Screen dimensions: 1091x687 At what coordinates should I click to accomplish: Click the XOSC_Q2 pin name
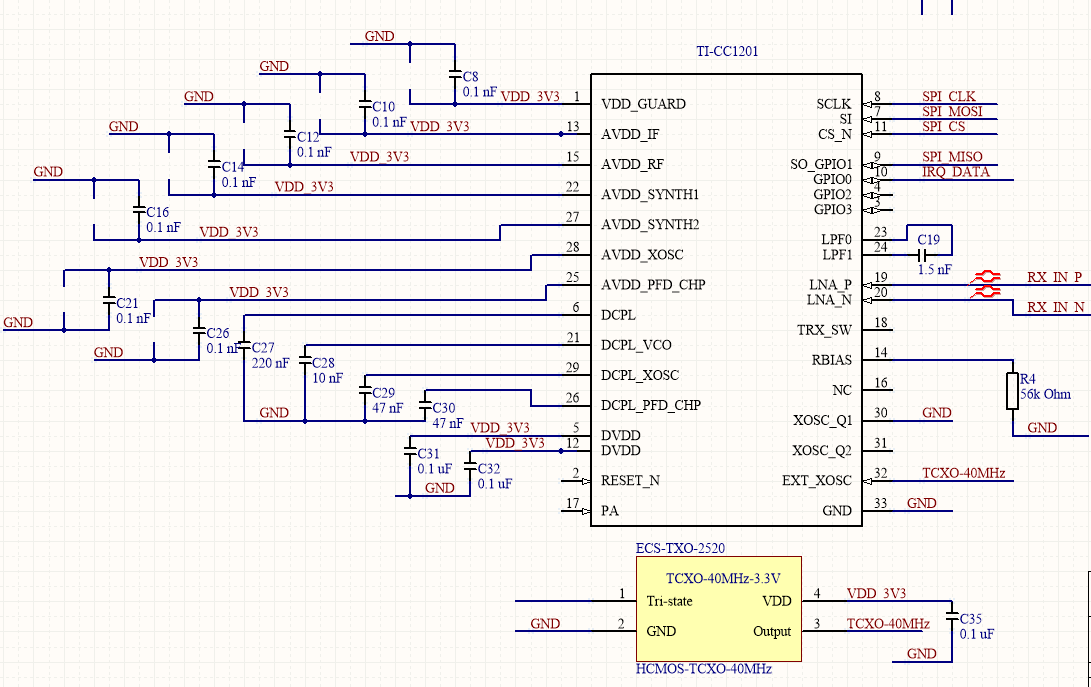pos(822,450)
